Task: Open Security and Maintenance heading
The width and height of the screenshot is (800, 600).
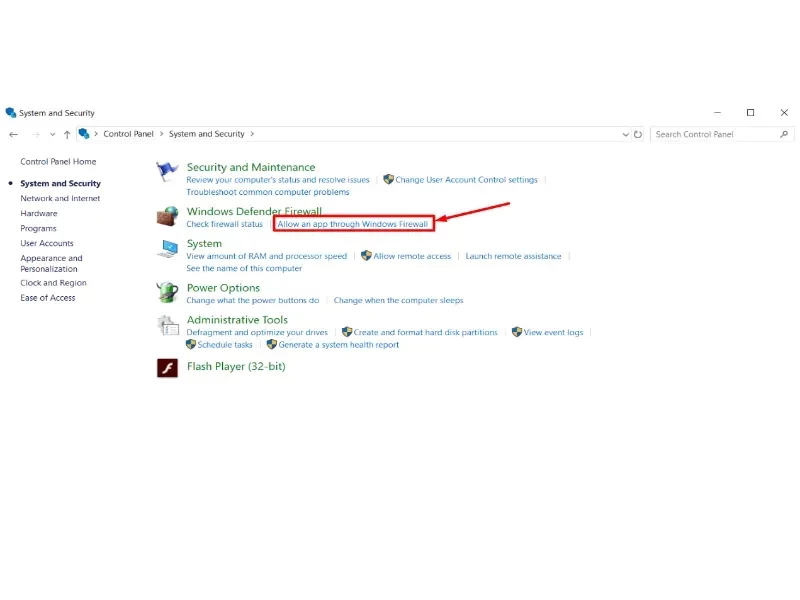Action: click(x=251, y=167)
